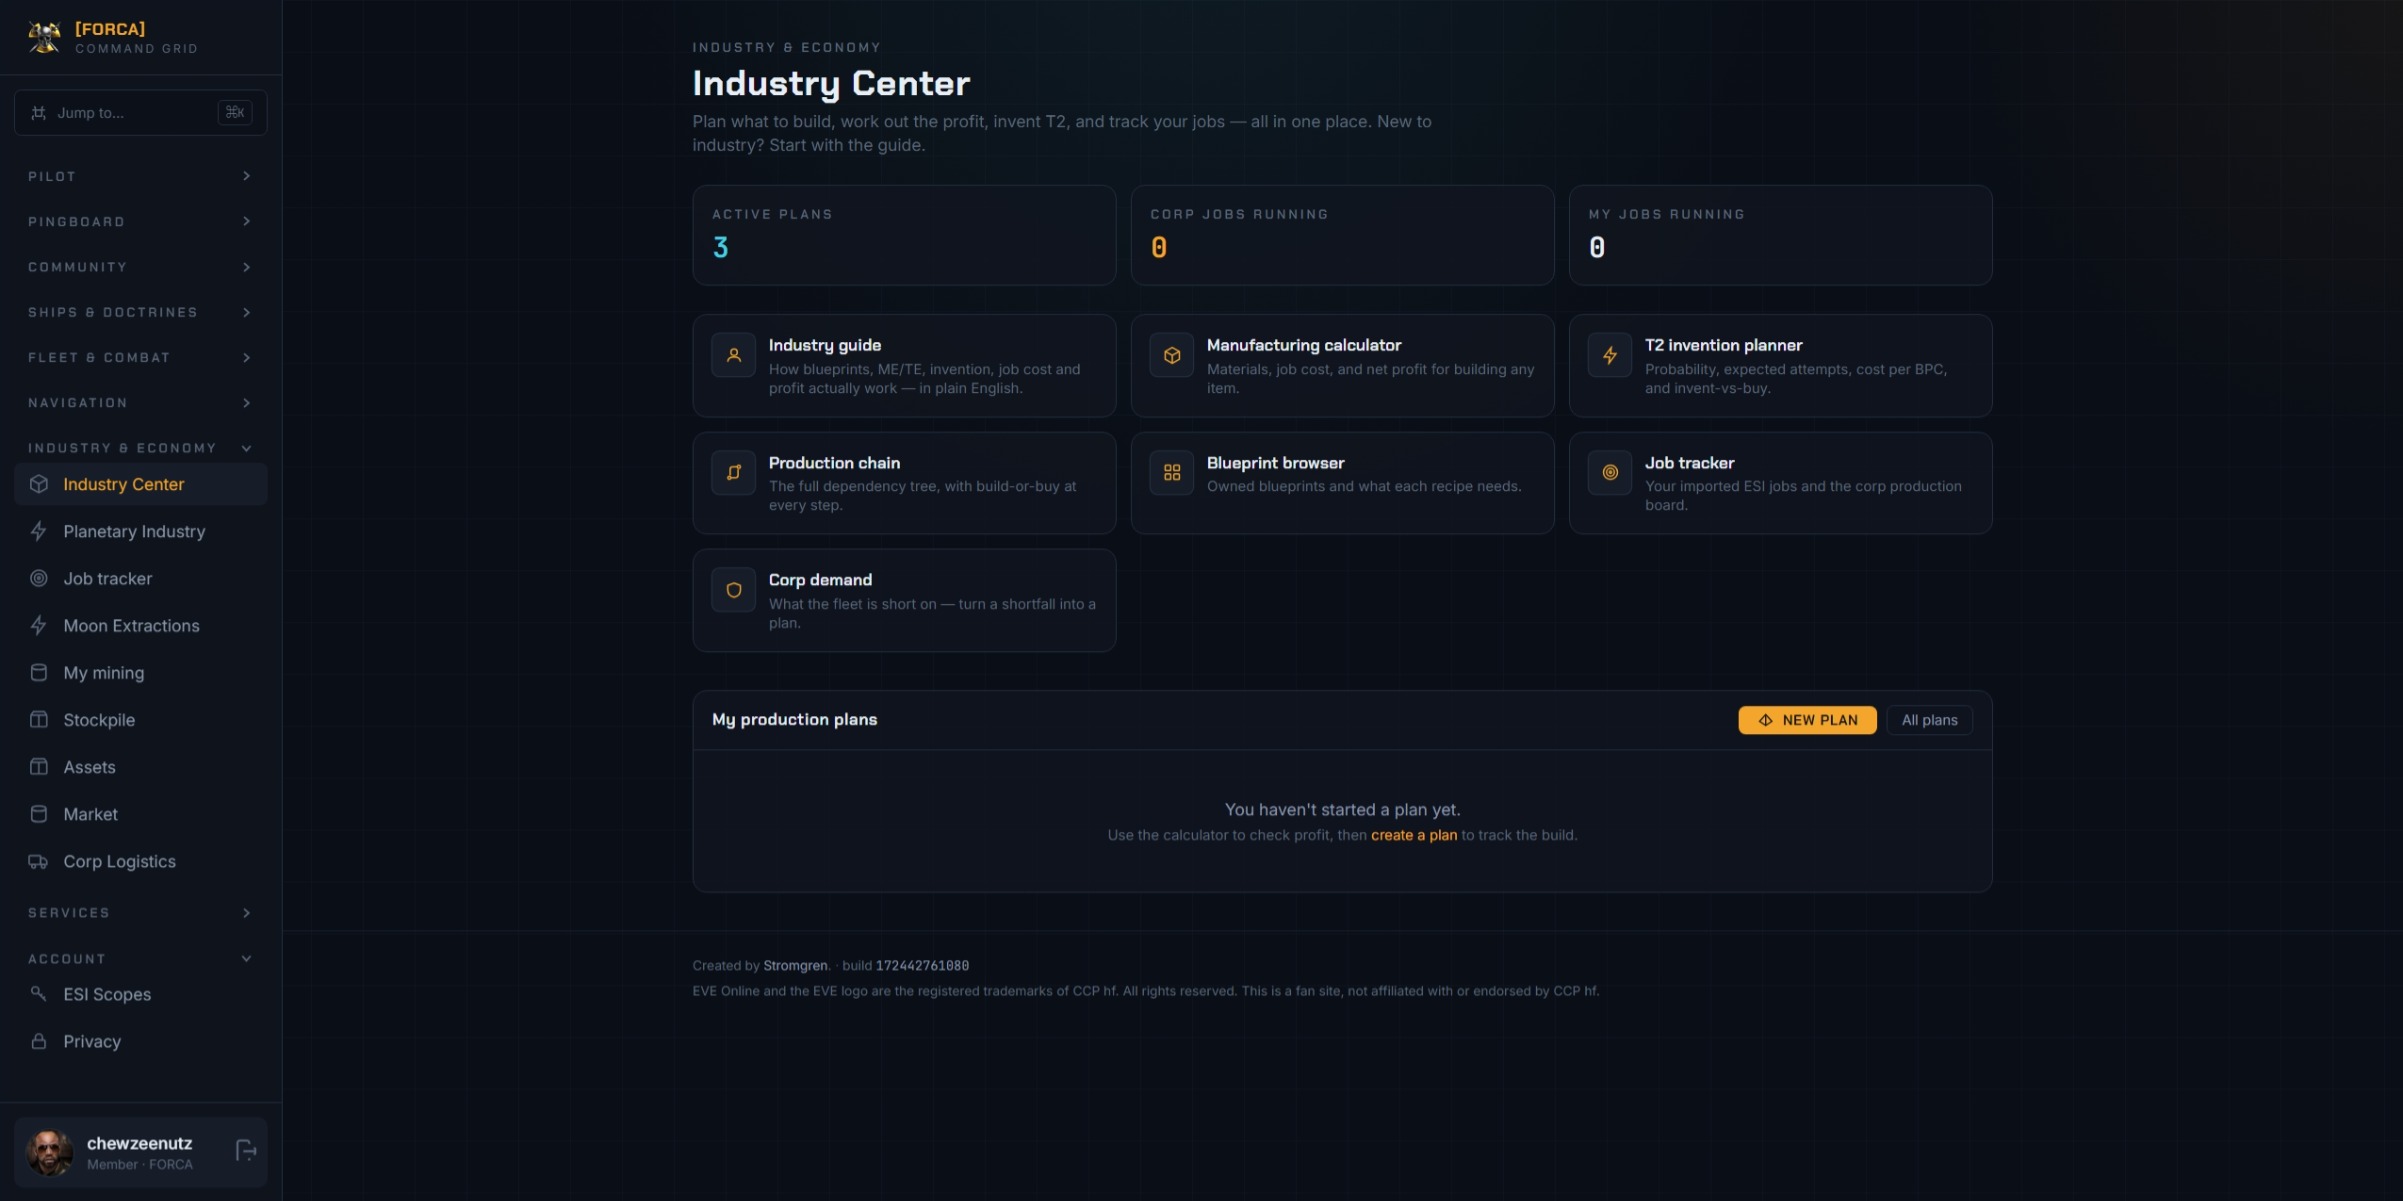Viewport: 2403px width, 1201px height.
Task: Click the Industry Center cube icon in sidebar
Action: 39,484
